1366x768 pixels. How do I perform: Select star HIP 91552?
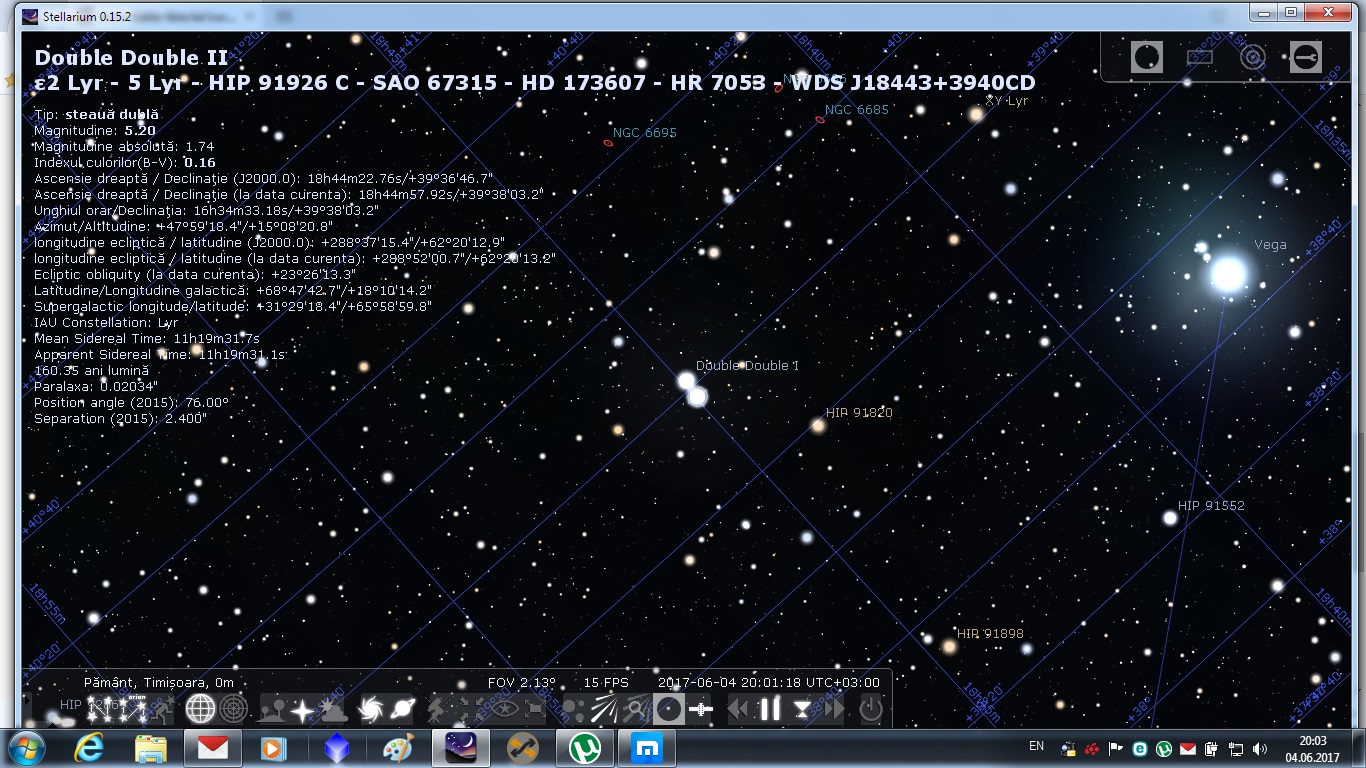tap(1170, 518)
